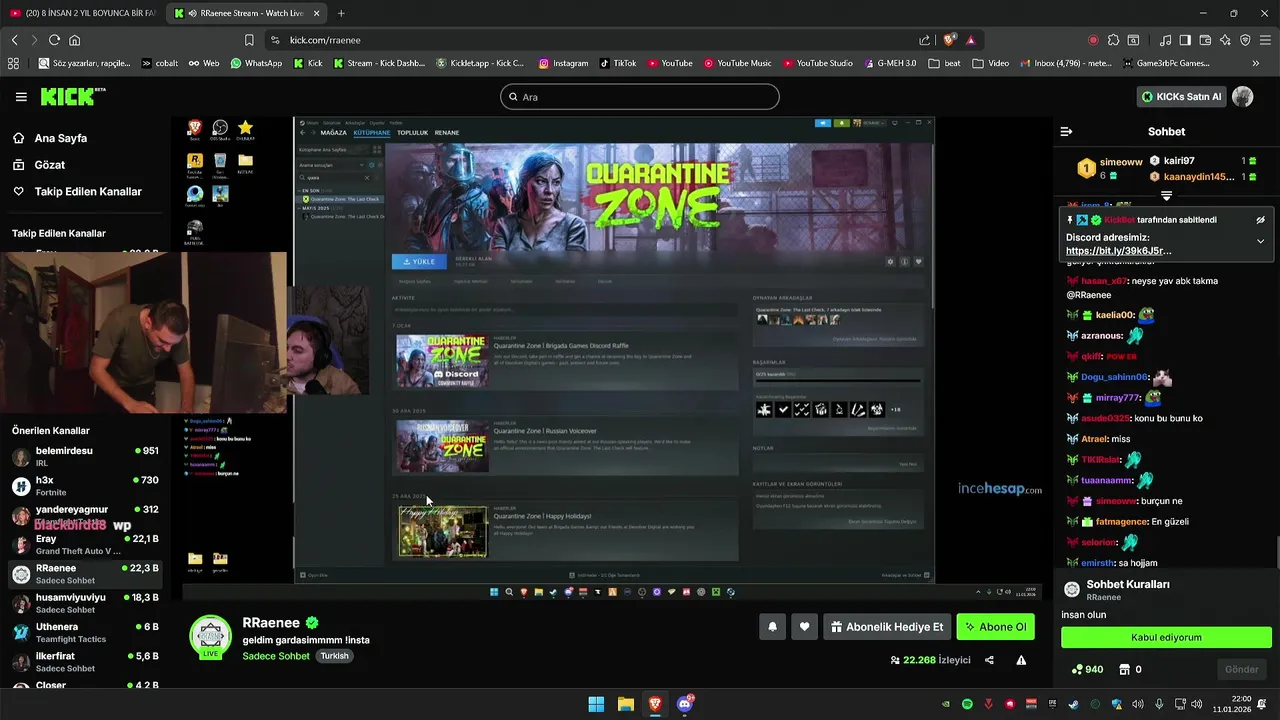Open h3x Fortnite channel
Viewport: 1280px width, 720px height.
coord(84,486)
